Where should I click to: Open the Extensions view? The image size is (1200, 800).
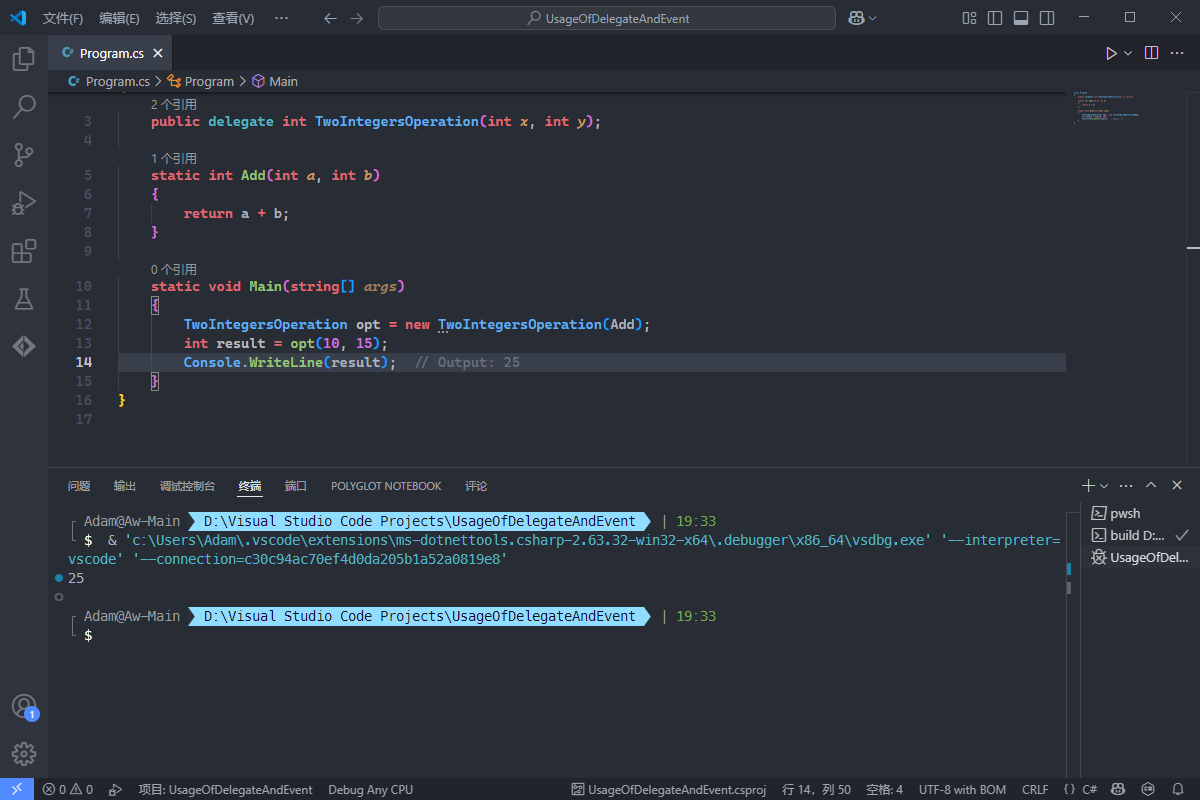tap(24, 251)
